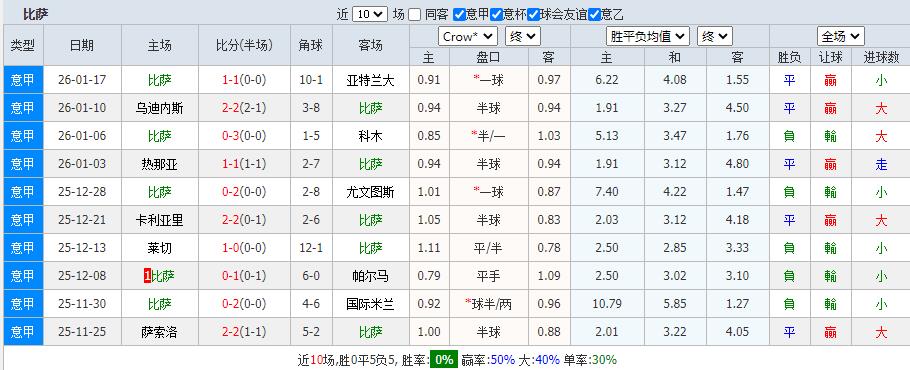Open the 0-1(0-1) score versus 帕尔马
The image size is (910, 370).
[244, 276]
